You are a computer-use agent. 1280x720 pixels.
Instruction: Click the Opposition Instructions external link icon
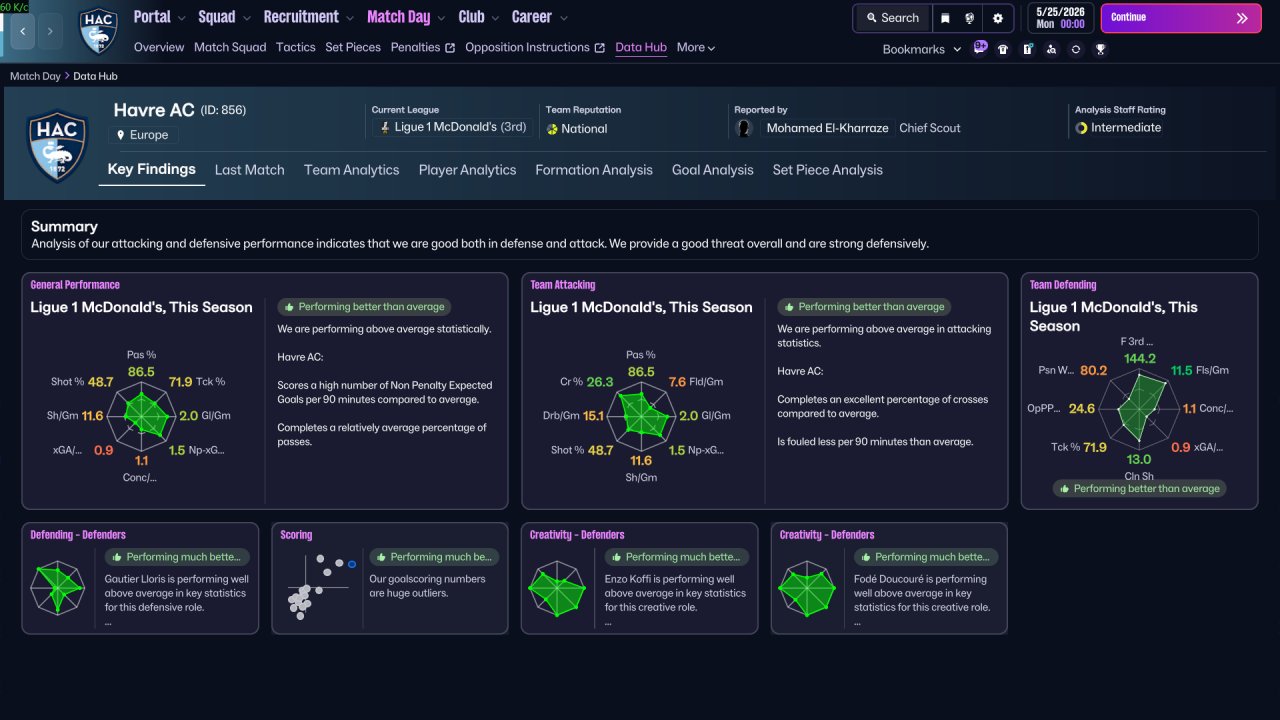tap(600, 48)
